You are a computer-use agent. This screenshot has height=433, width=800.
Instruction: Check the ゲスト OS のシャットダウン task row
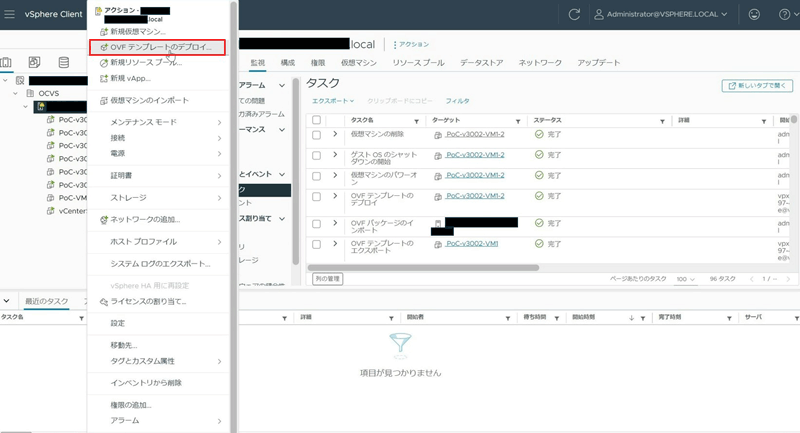pyautogui.click(x=316, y=155)
